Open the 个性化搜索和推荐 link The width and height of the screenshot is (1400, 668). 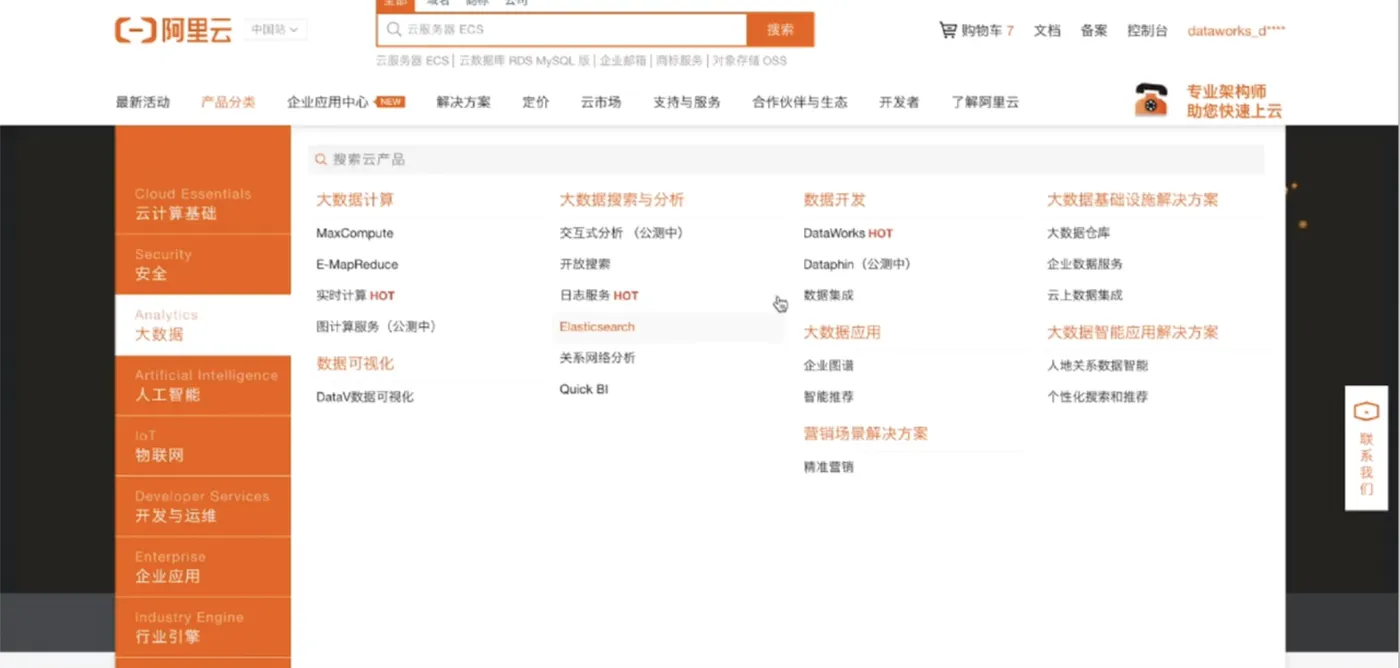pyautogui.click(x=1098, y=396)
